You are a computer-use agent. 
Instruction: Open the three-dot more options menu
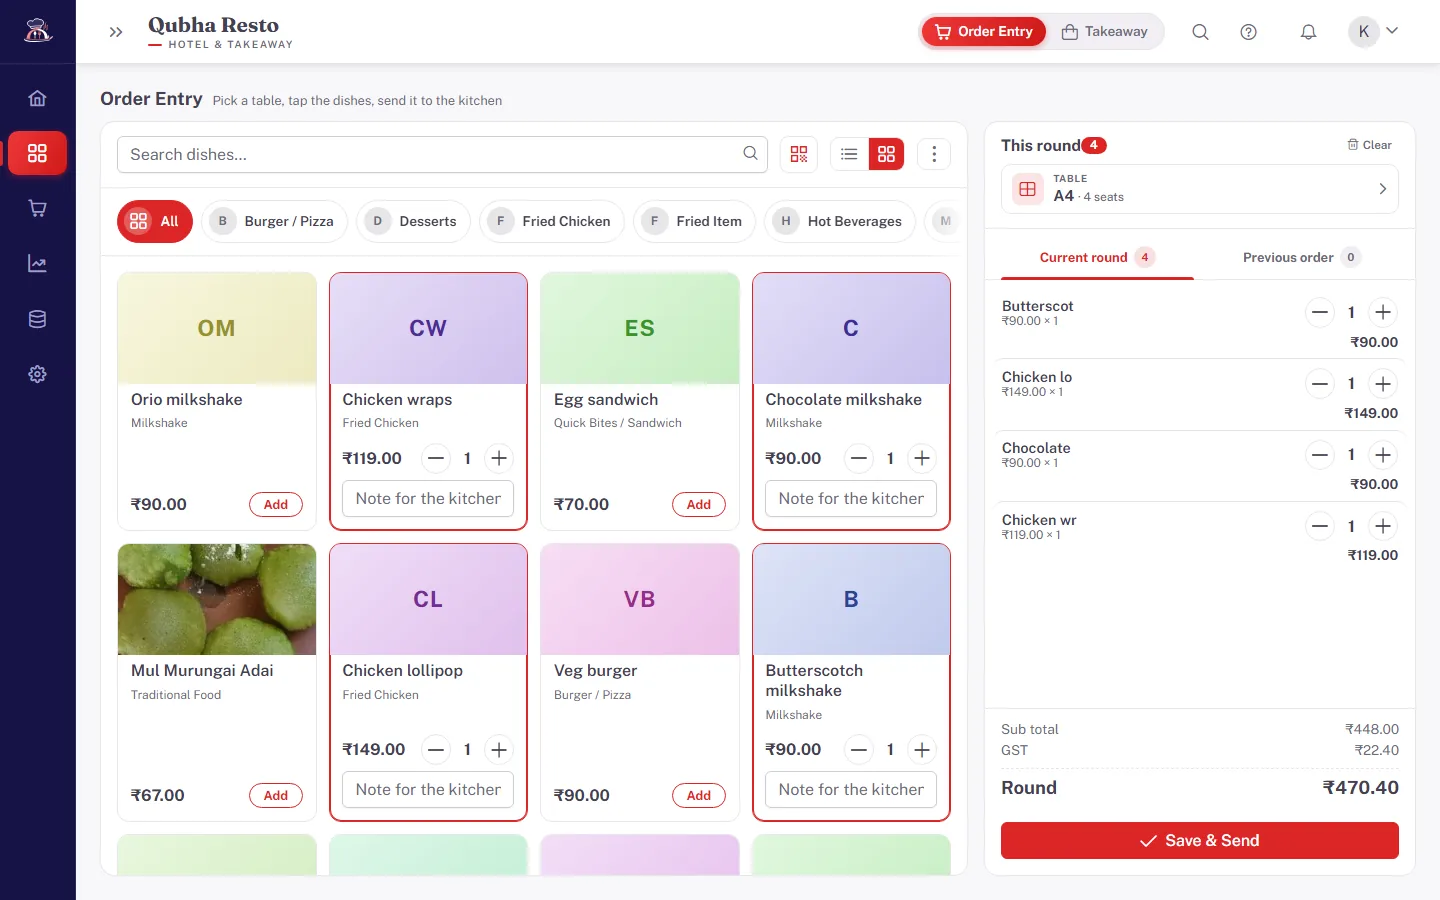coord(934,154)
